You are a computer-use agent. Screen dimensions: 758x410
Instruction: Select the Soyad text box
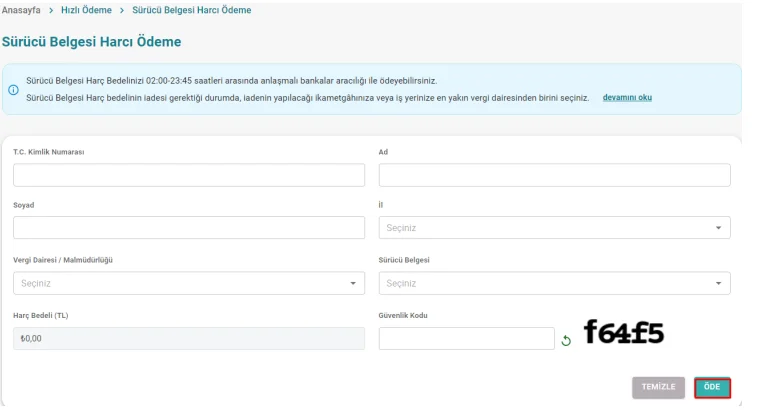(189, 228)
